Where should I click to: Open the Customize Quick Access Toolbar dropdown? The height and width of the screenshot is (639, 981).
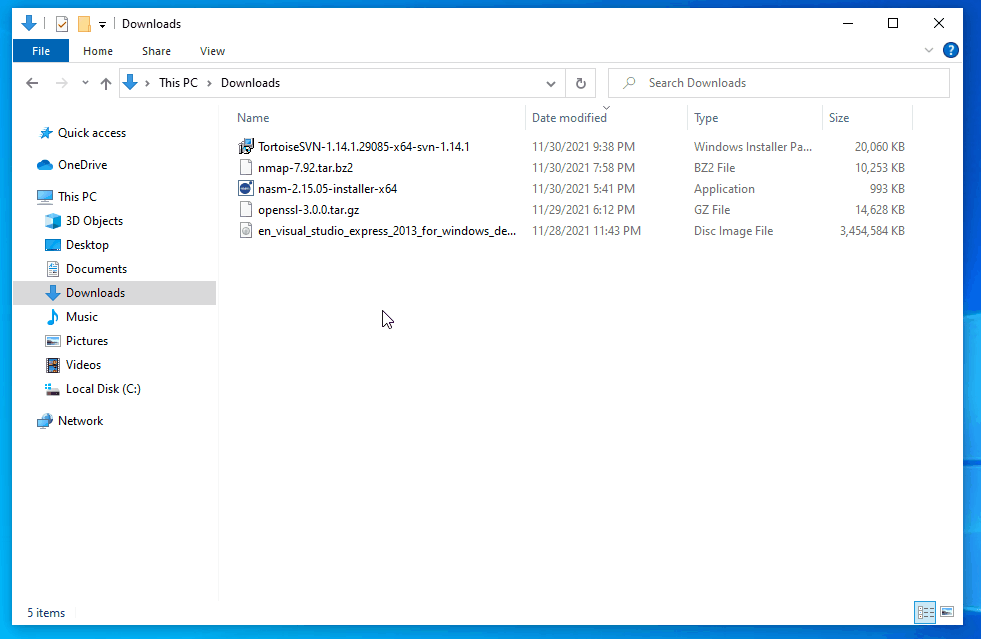point(102,25)
